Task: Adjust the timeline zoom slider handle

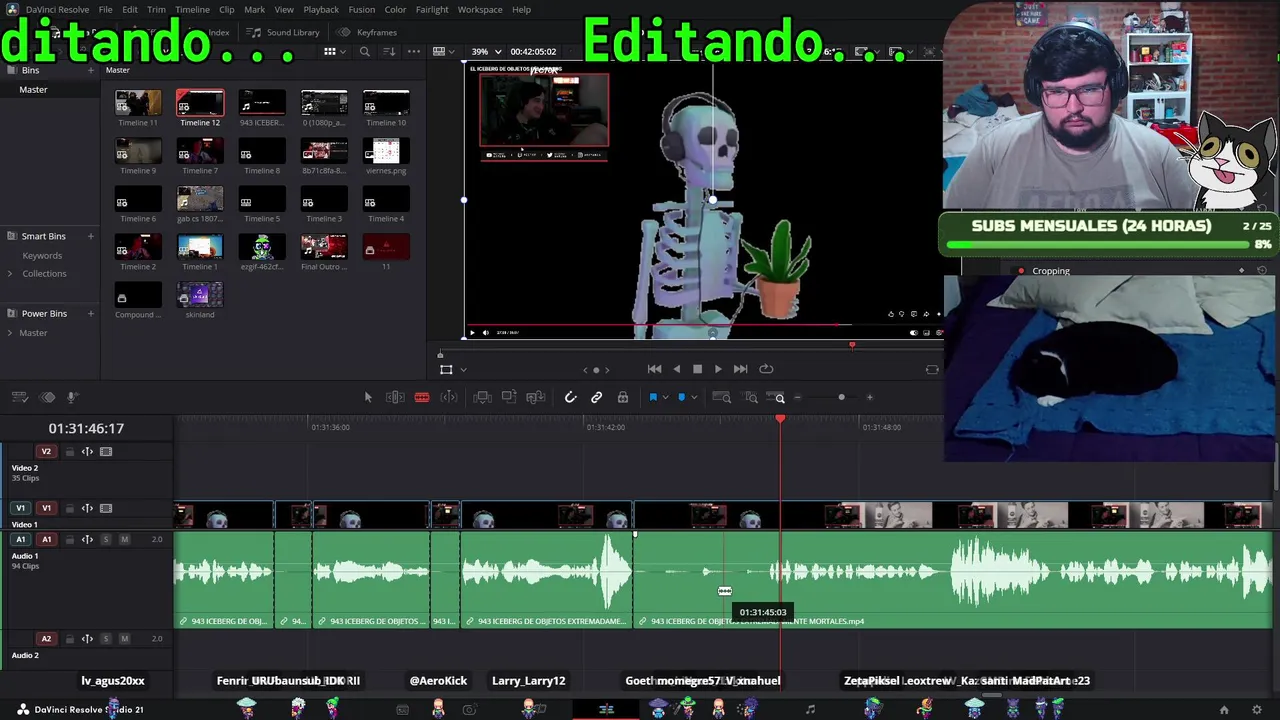Action: pos(841,398)
